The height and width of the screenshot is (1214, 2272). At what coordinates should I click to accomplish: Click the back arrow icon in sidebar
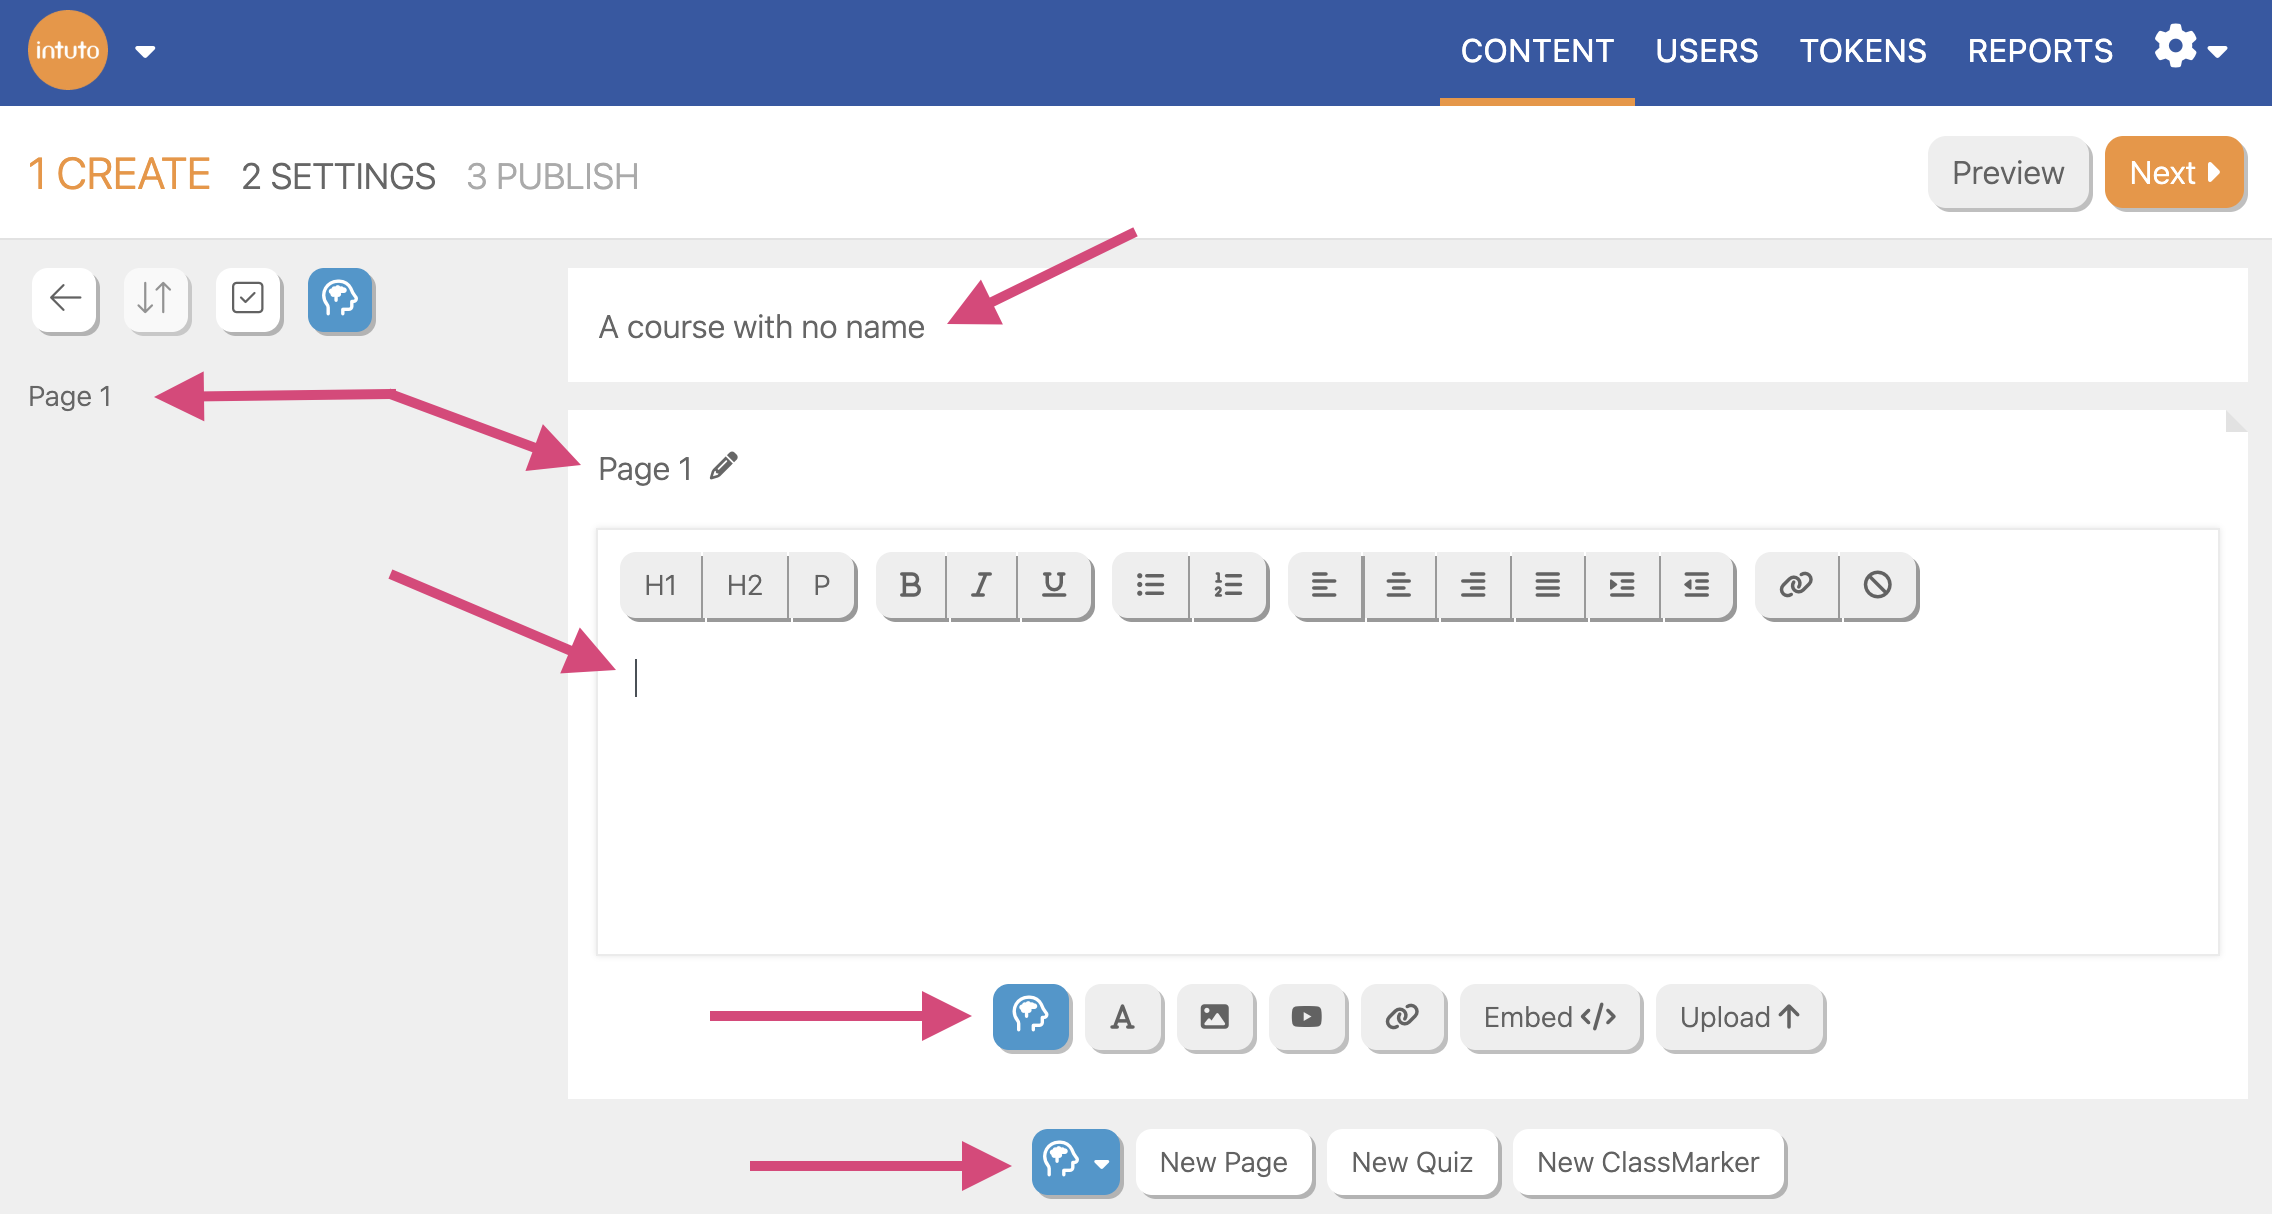pos(65,299)
